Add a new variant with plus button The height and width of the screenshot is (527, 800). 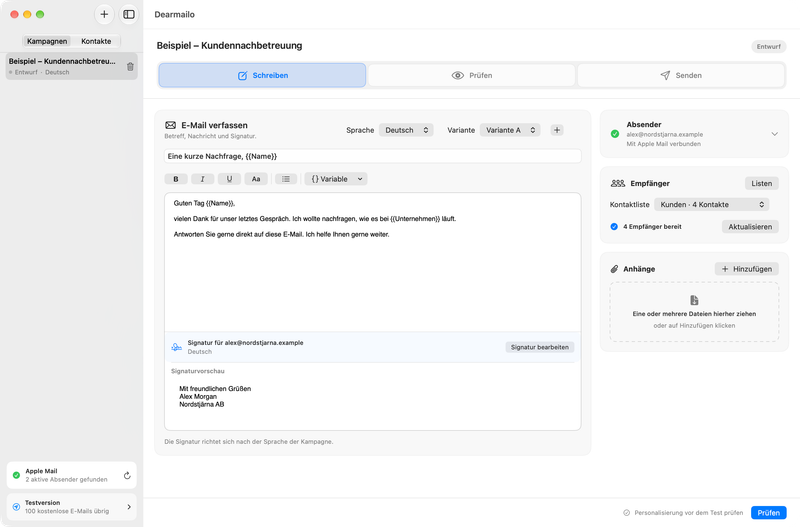pyautogui.click(x=557, y=130)
